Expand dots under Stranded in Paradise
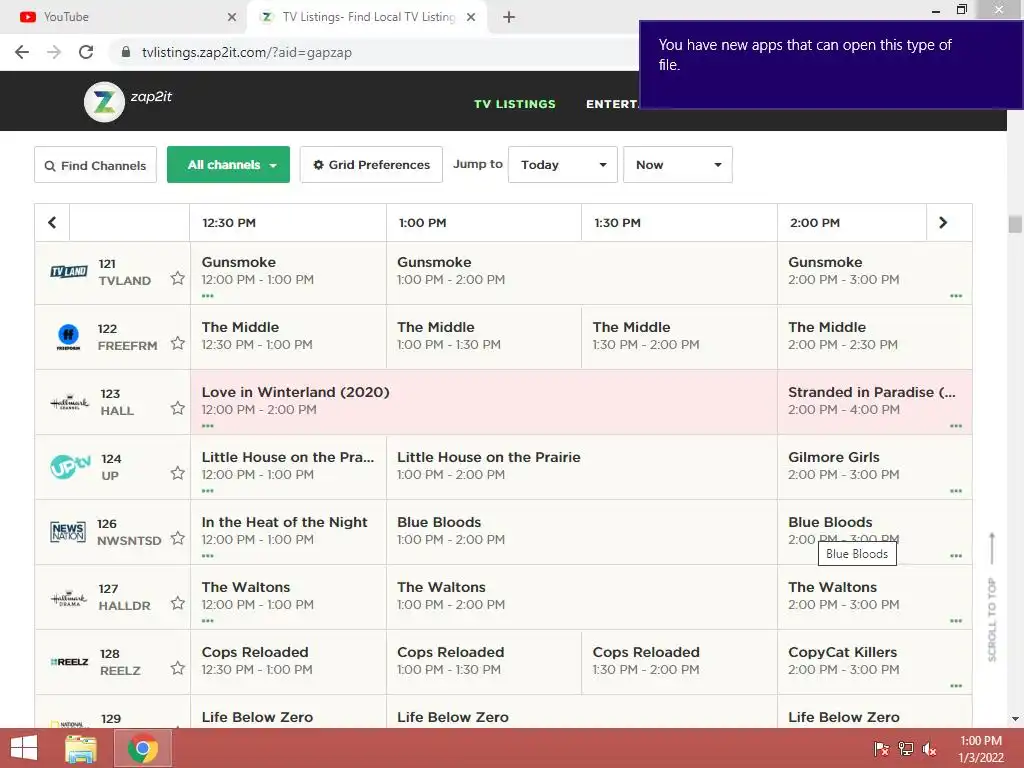Screen dimensions: 1024x768 tap(956, 426)
